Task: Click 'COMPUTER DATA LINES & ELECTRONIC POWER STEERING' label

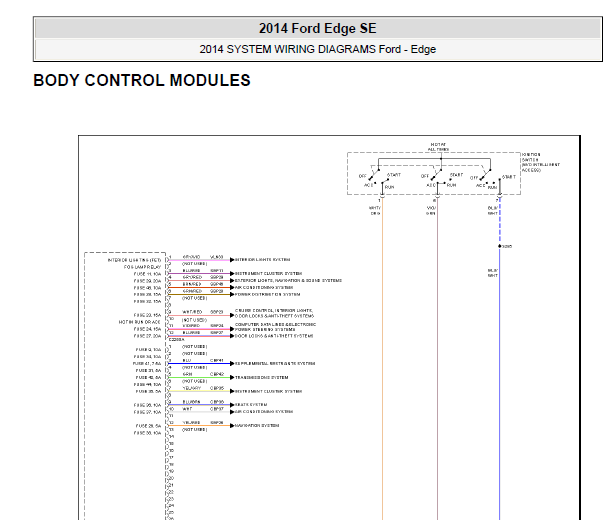Action: pyautogui.click(x=275, y=327)
